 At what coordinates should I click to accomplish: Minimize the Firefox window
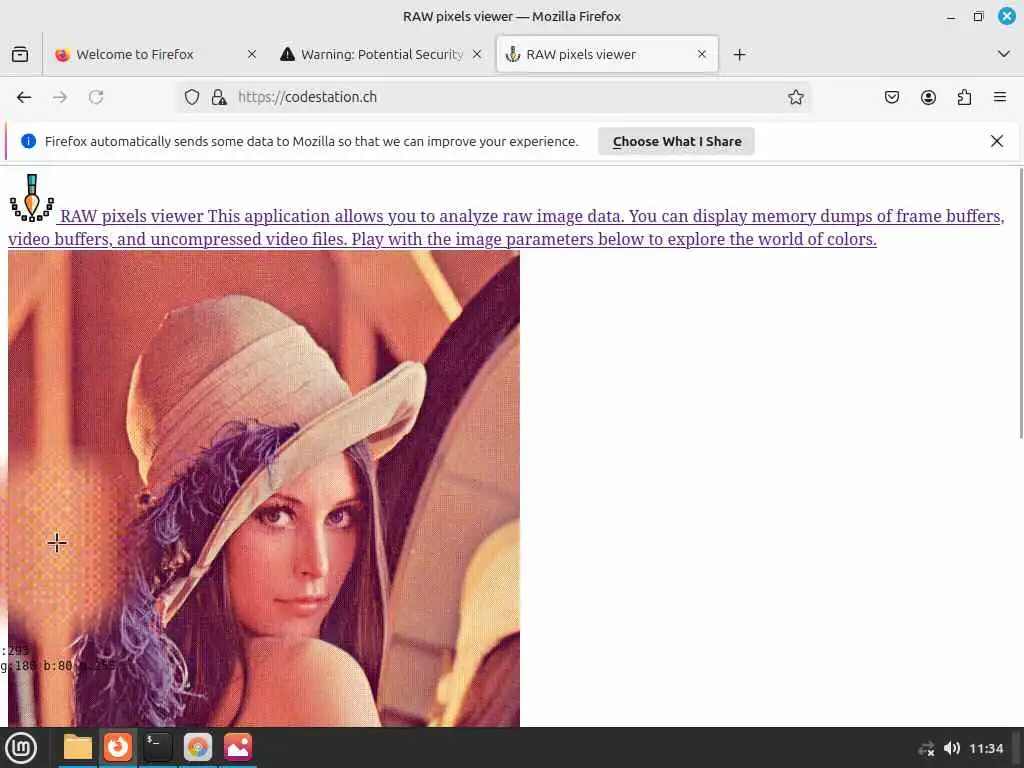click(x=951, y=16)
